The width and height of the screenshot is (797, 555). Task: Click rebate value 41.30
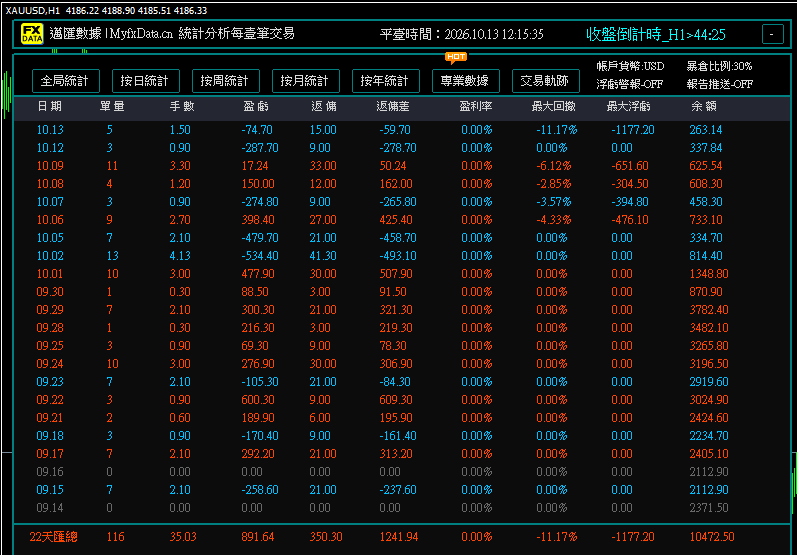pos(323,256)
